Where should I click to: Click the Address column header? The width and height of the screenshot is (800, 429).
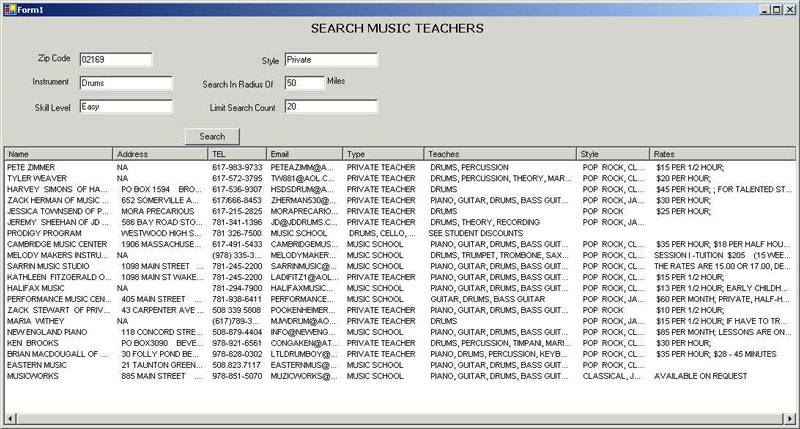[x=160, y=154]
